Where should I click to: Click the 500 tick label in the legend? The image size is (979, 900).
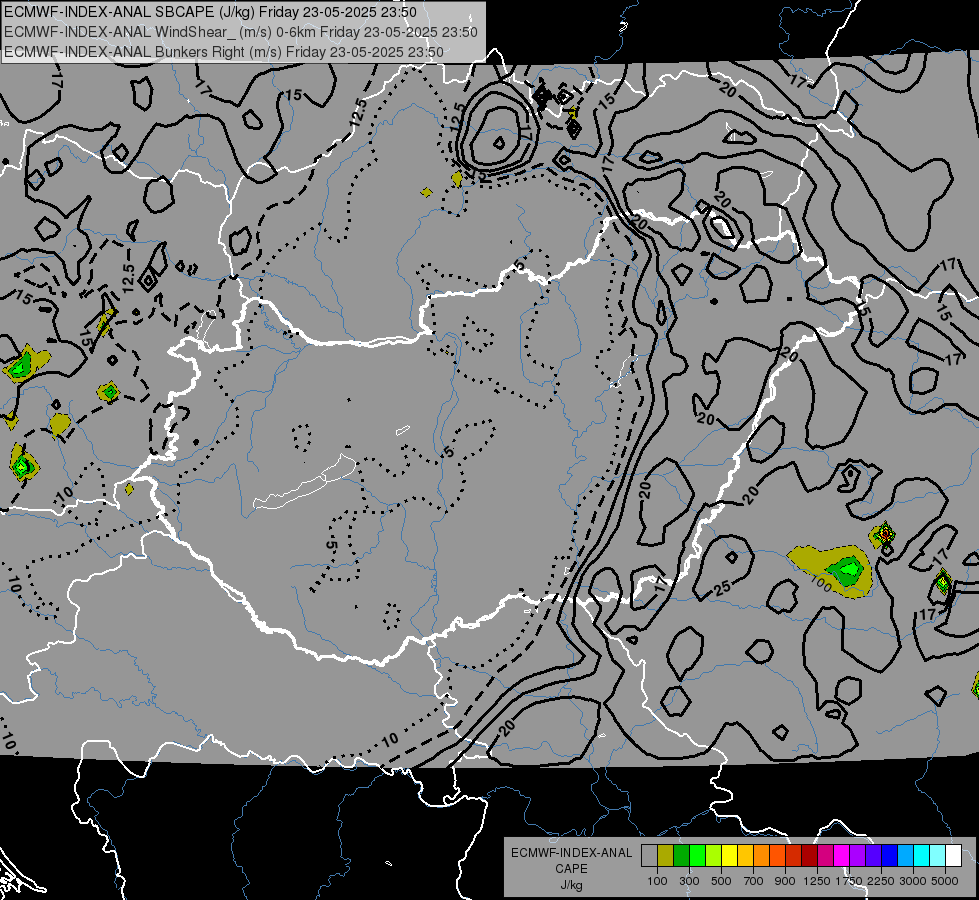721,881
